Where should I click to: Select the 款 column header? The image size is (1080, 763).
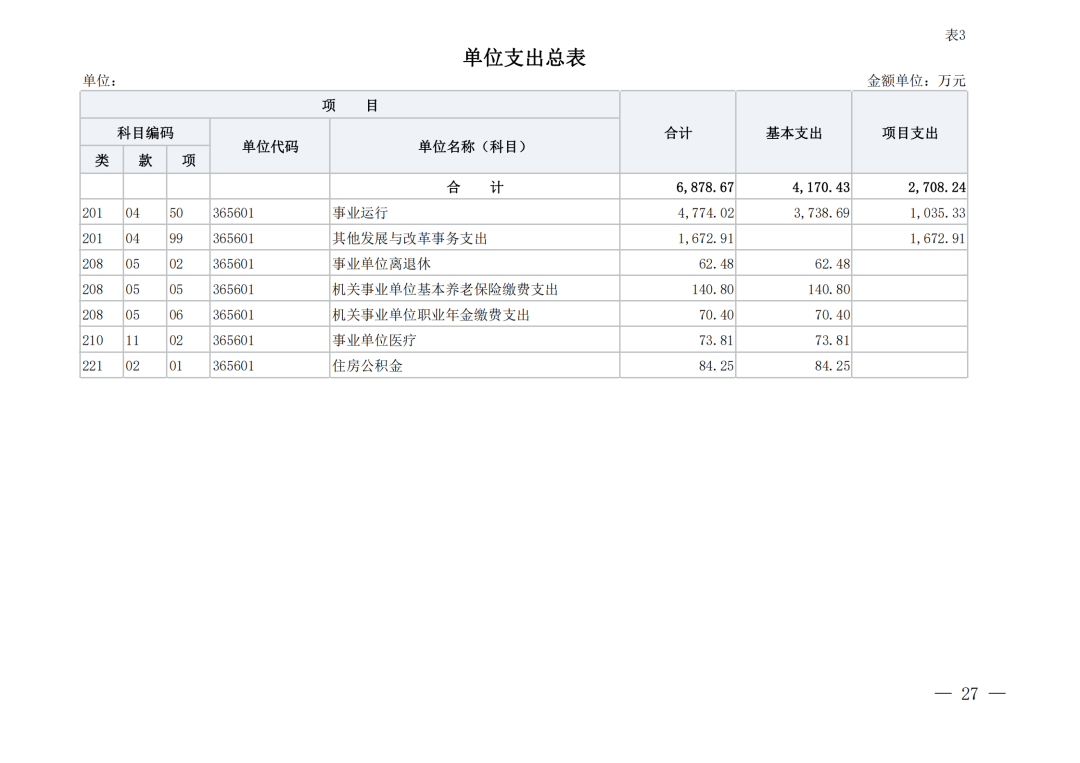[145, 160]
